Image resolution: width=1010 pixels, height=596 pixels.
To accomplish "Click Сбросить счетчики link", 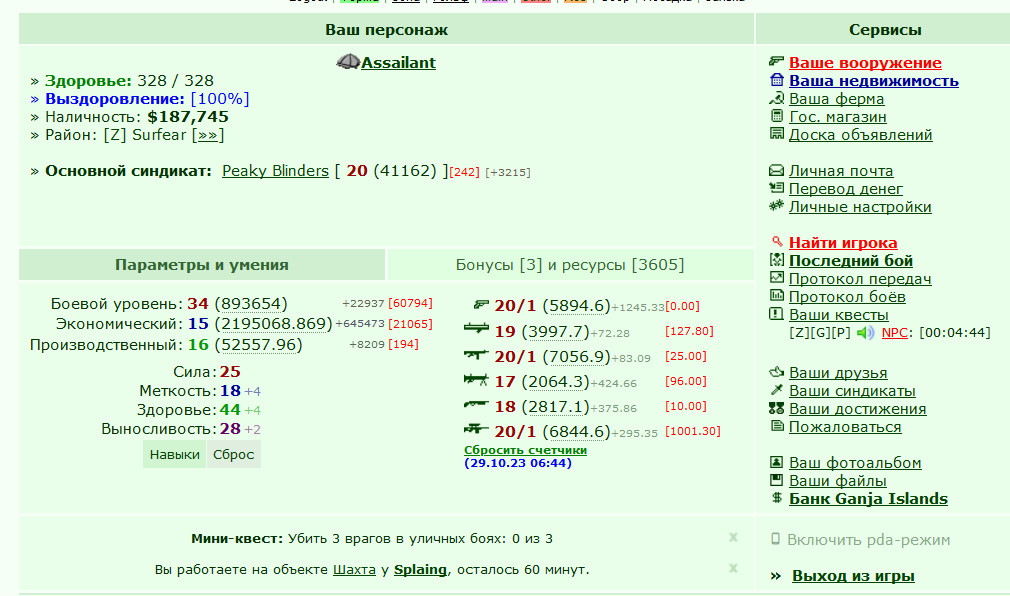I will tap(525, 450).
